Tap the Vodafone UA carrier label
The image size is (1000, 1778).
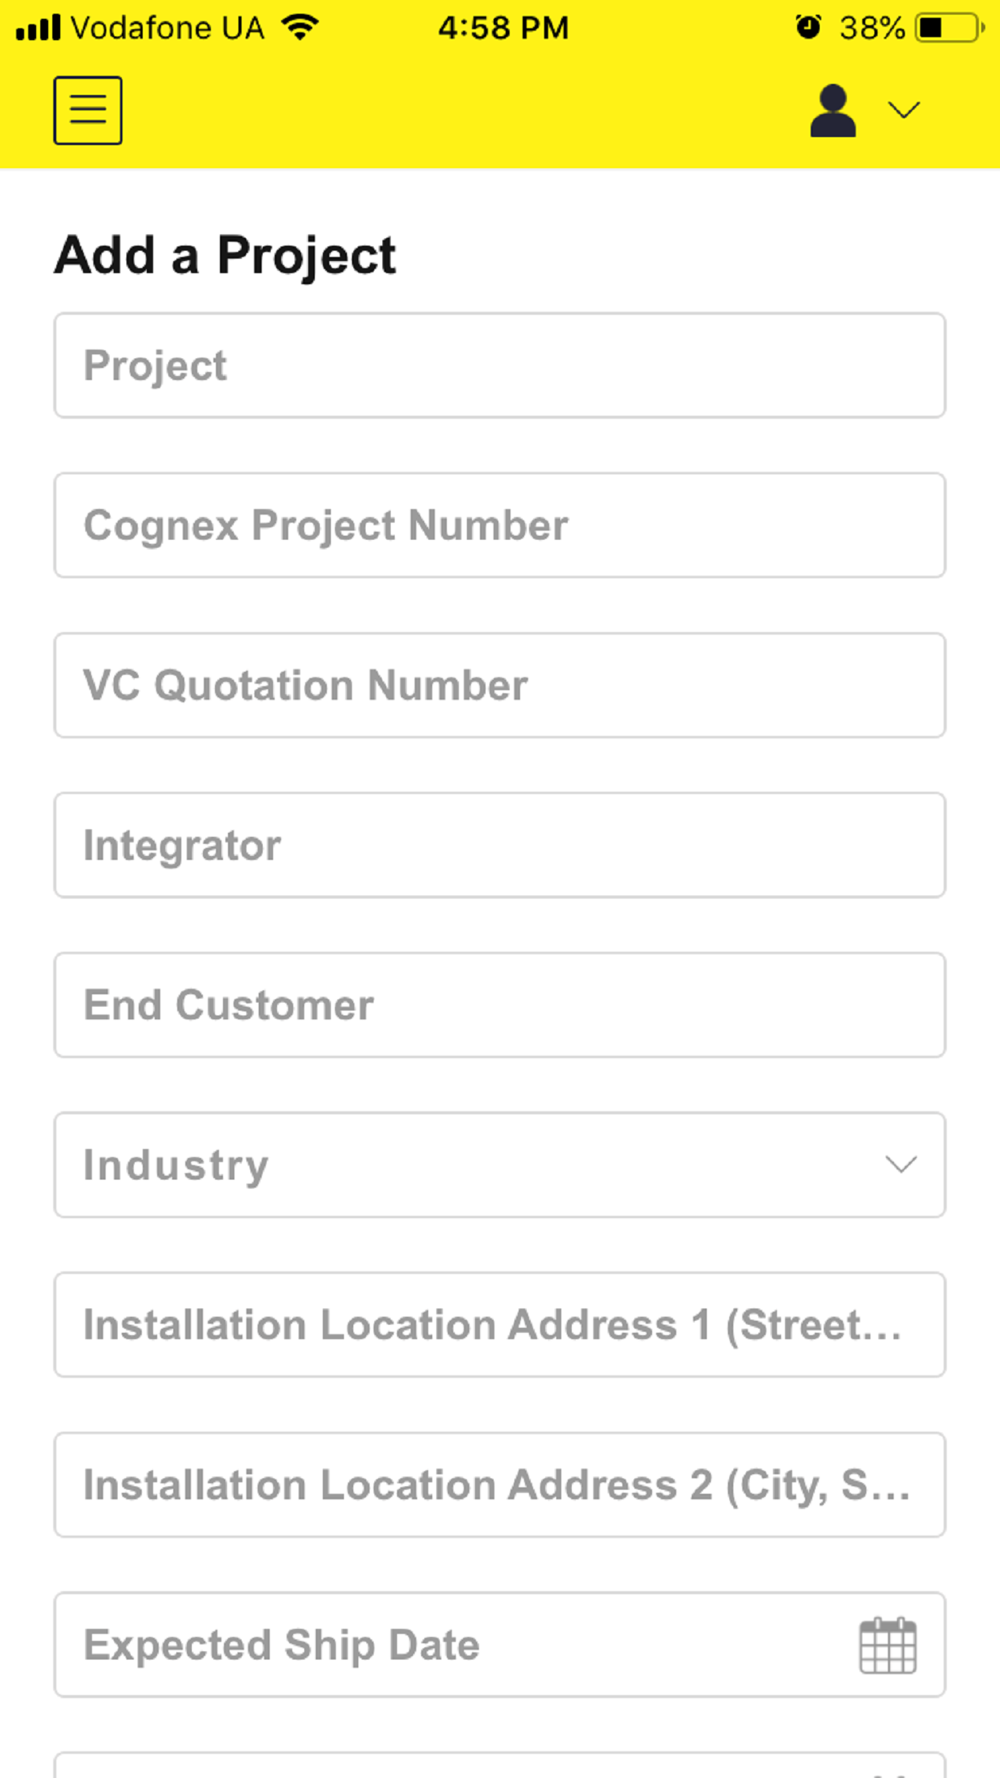(167, 27)
